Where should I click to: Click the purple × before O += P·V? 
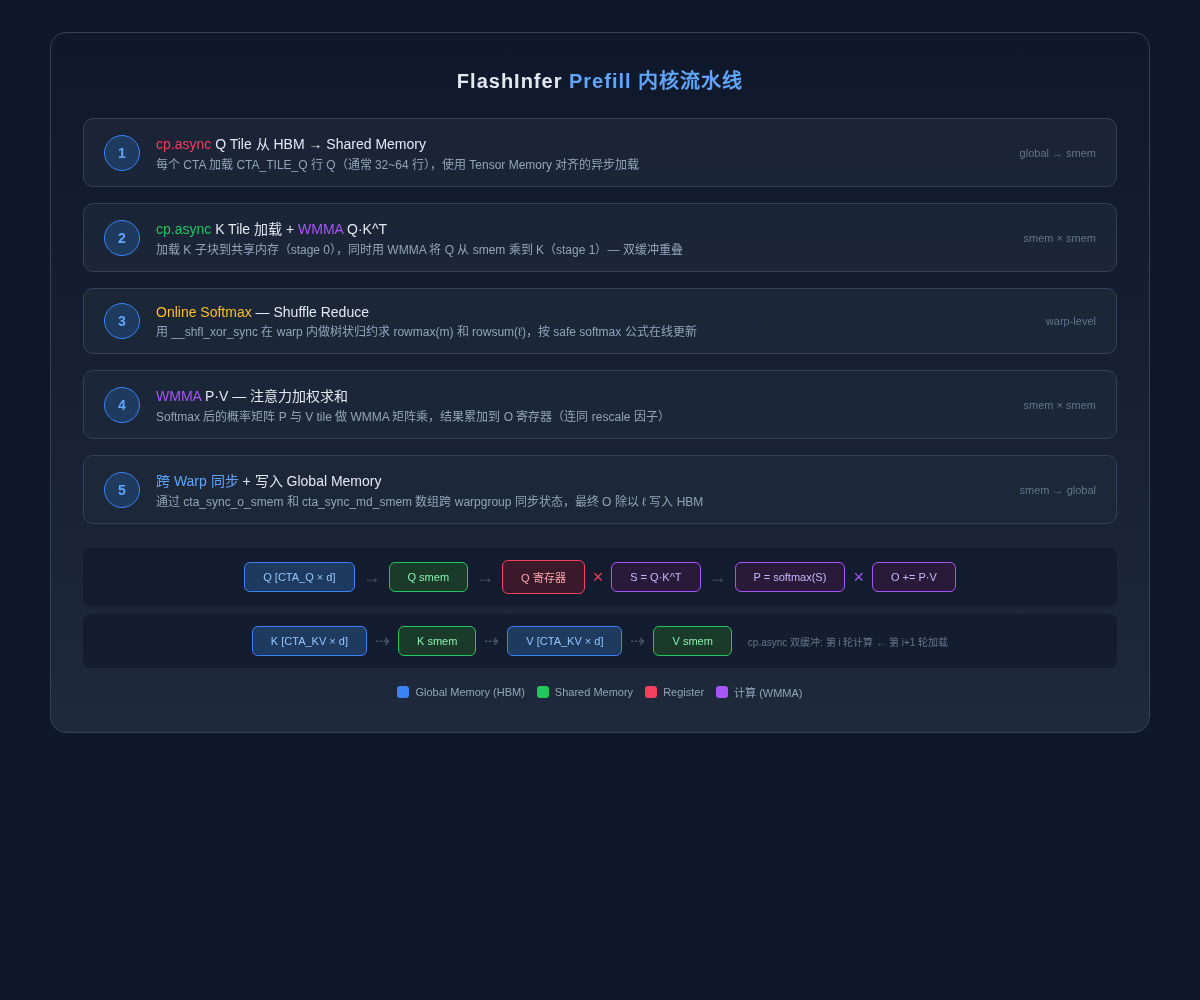[x=858, y=577]
